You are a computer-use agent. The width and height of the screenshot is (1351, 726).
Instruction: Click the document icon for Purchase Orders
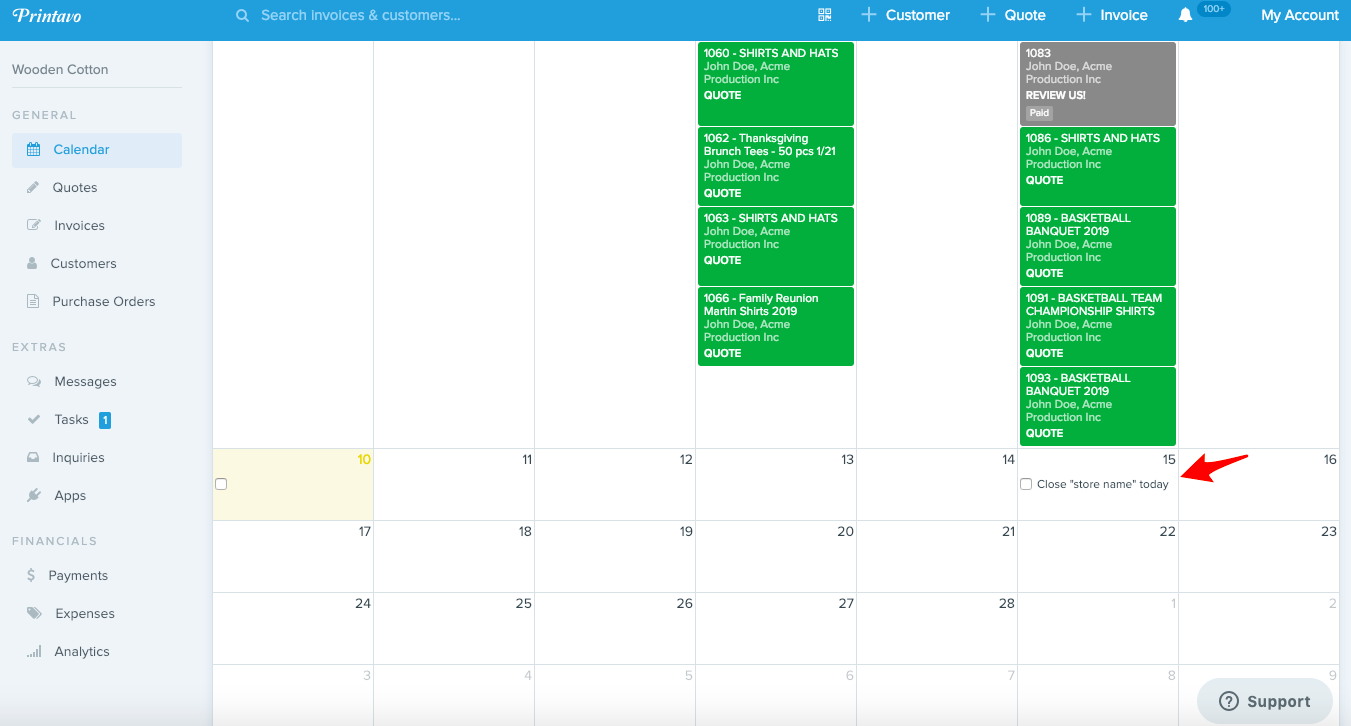[x=33, y=302]
